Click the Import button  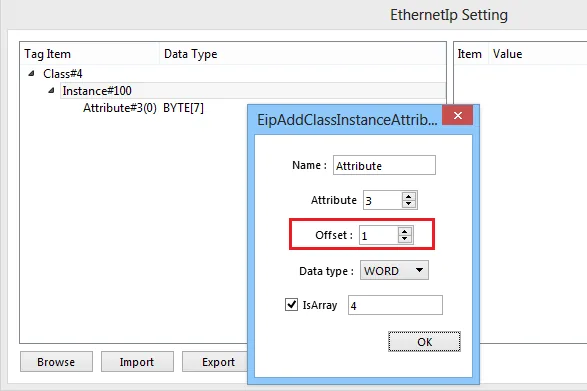[x=137, y=362]
